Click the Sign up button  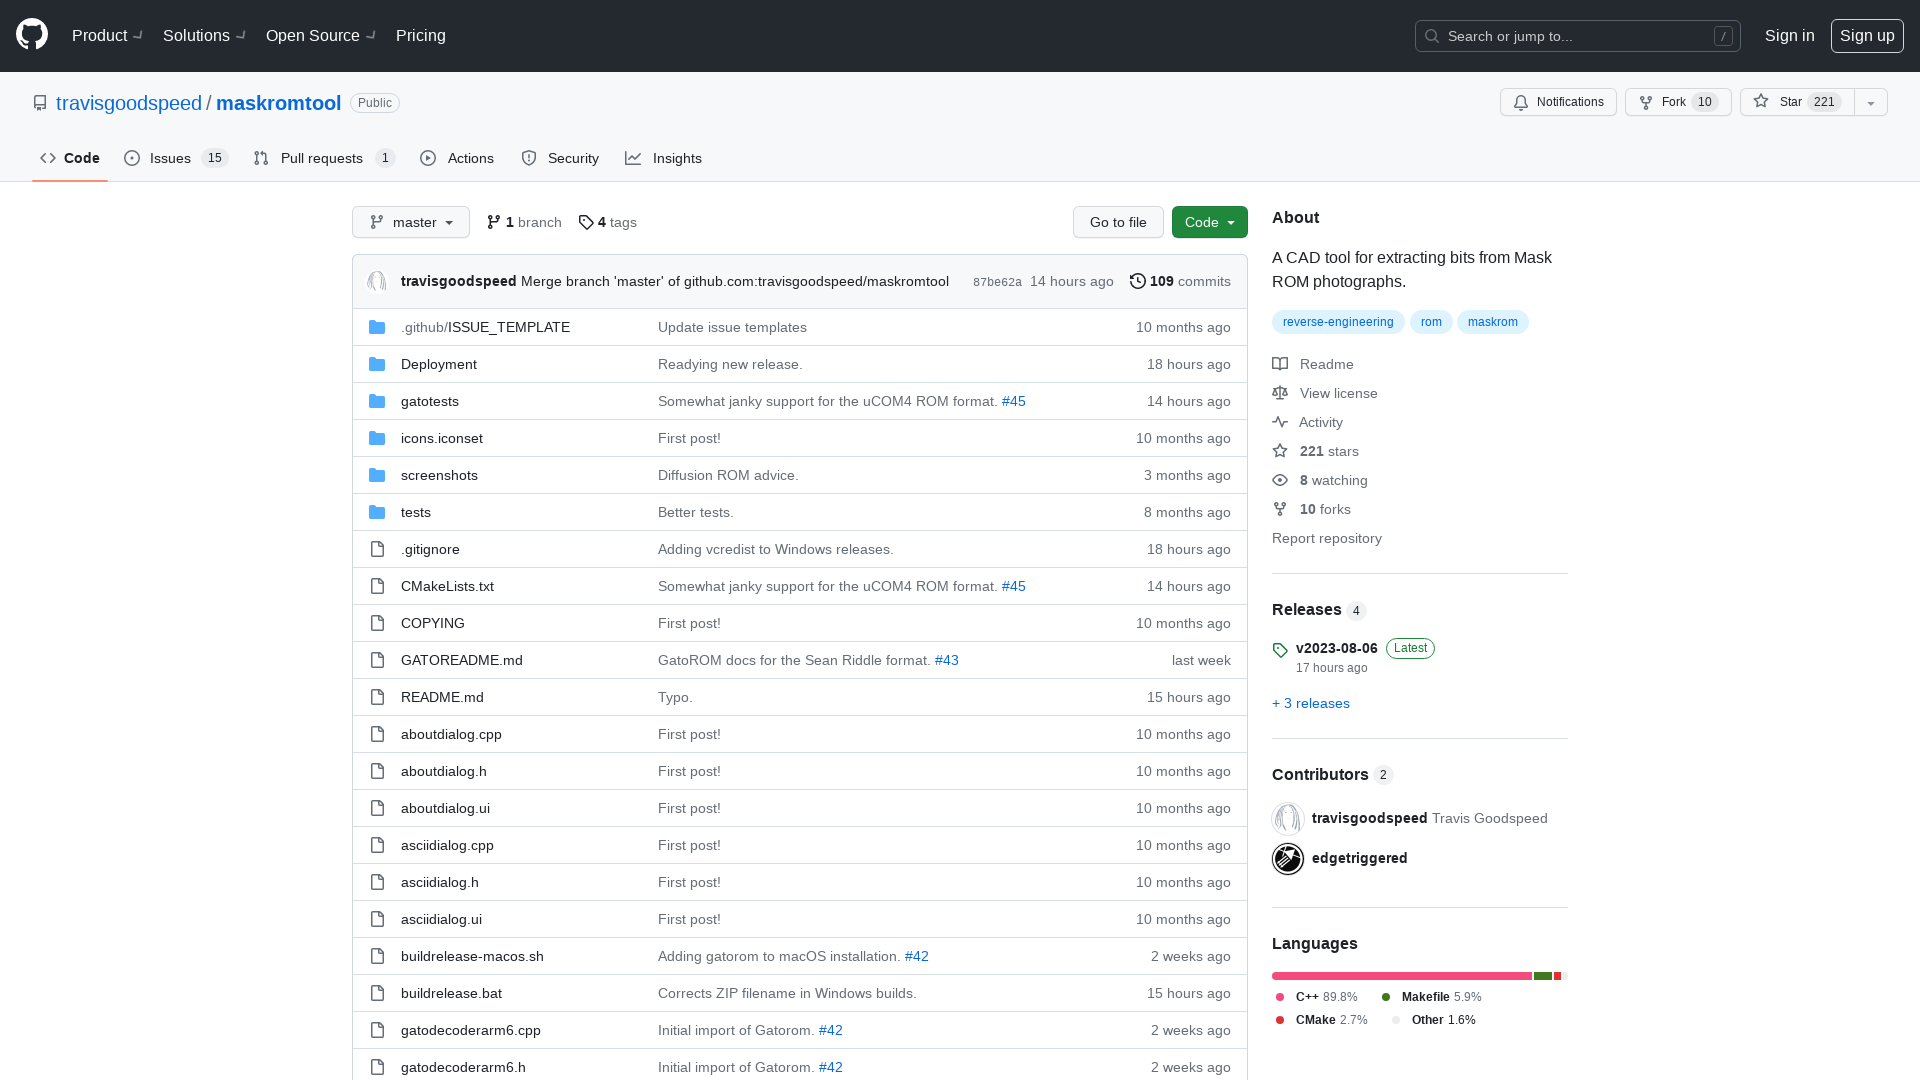coord(1867,35)
